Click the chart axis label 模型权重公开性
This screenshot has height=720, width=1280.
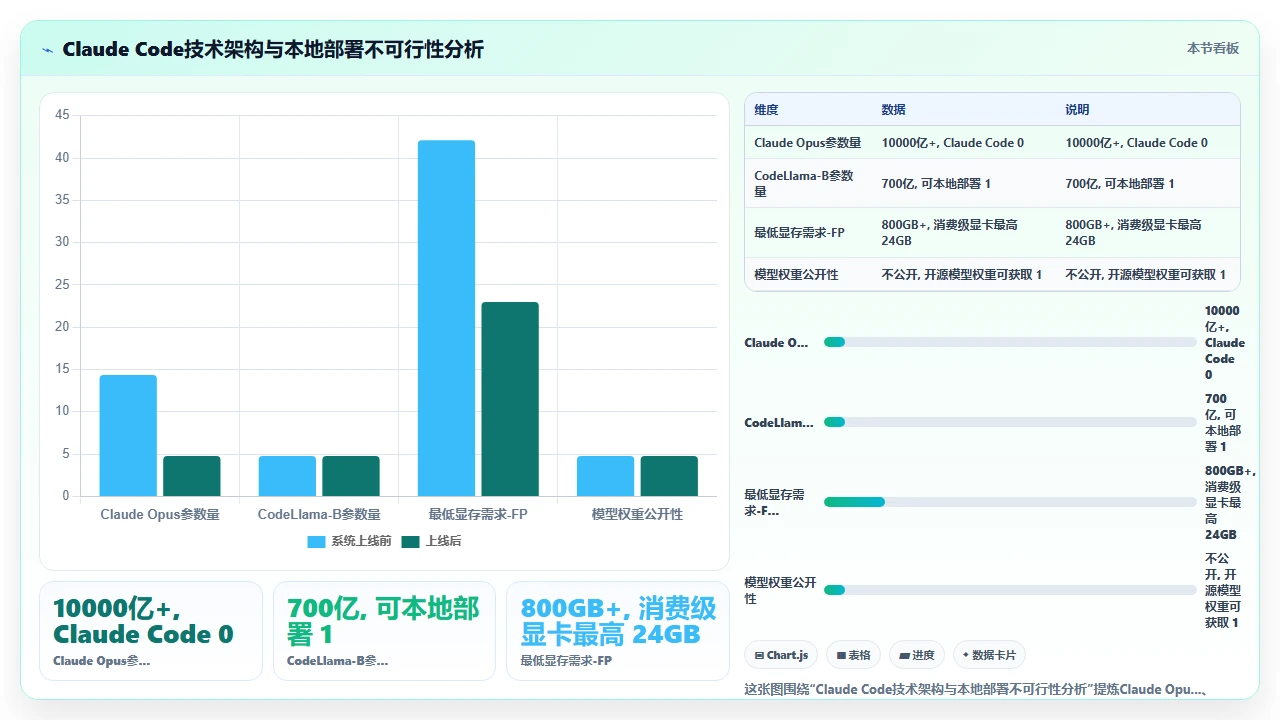pyautogui.click(x=637, y=514)
